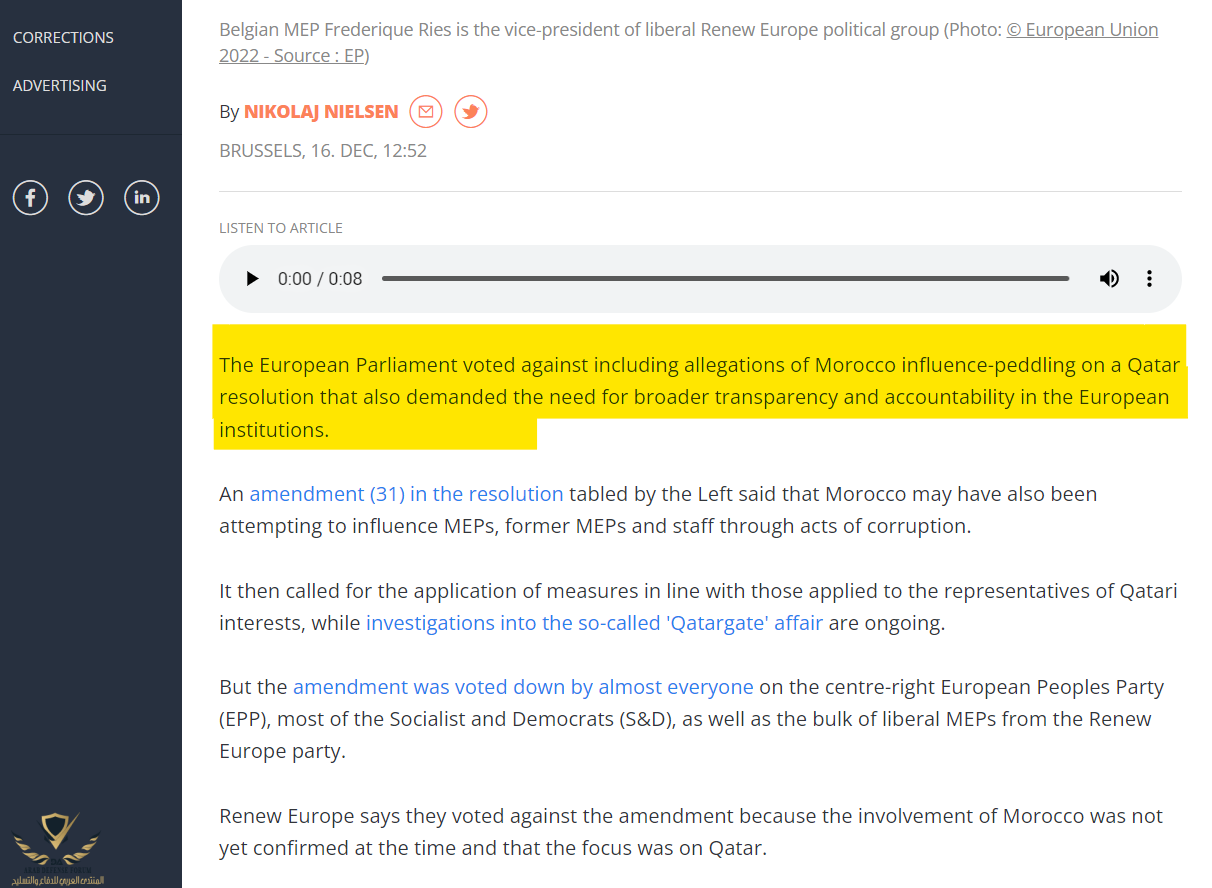
Task: Click the author's email envelope icon
Action: click(x=426, y=111)
